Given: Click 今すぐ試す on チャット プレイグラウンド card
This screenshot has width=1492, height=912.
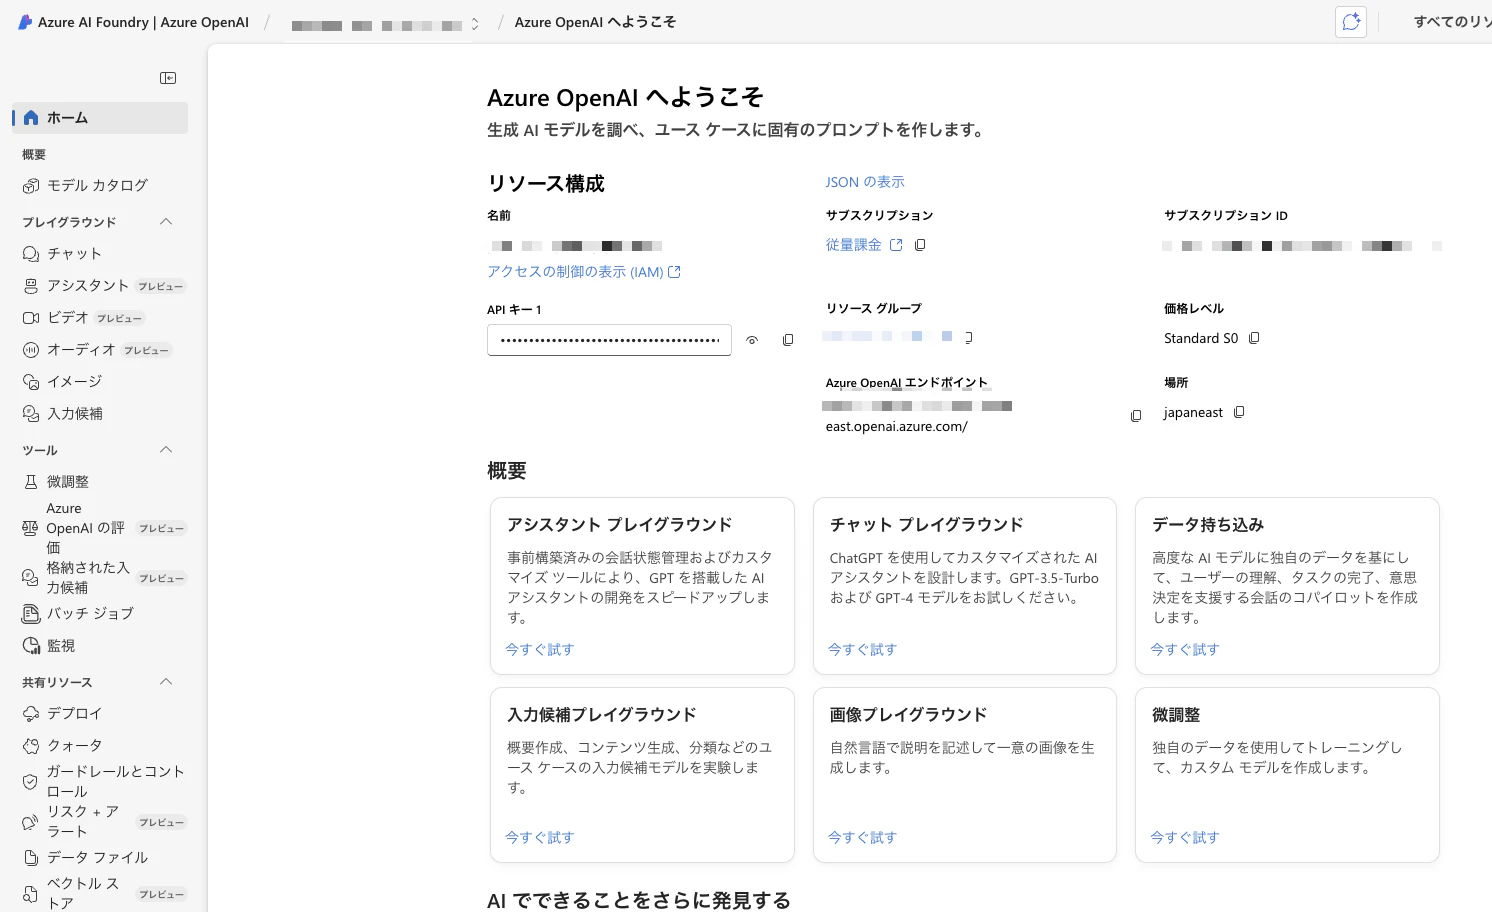Looking at the screenshot, I should point(863,649).
